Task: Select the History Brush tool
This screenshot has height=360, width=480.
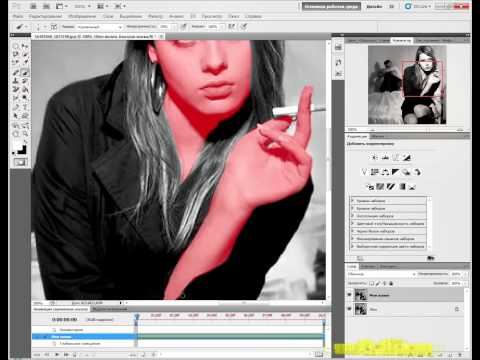Action: click(x=25, y=81)
